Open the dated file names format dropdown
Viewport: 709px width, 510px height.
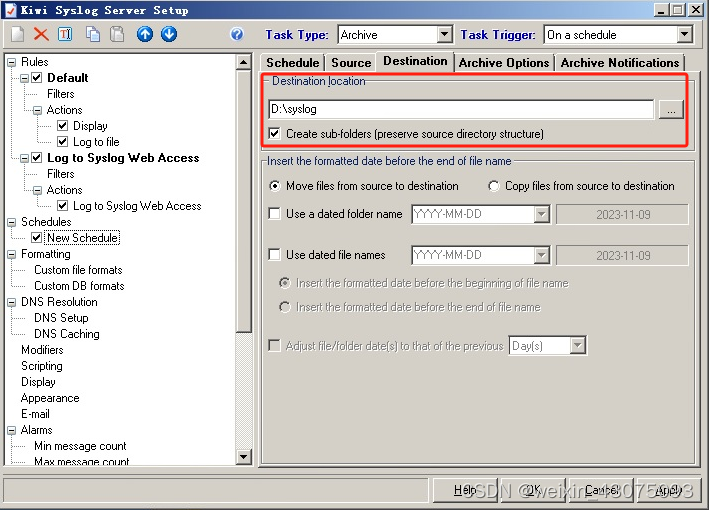[541, 255]
